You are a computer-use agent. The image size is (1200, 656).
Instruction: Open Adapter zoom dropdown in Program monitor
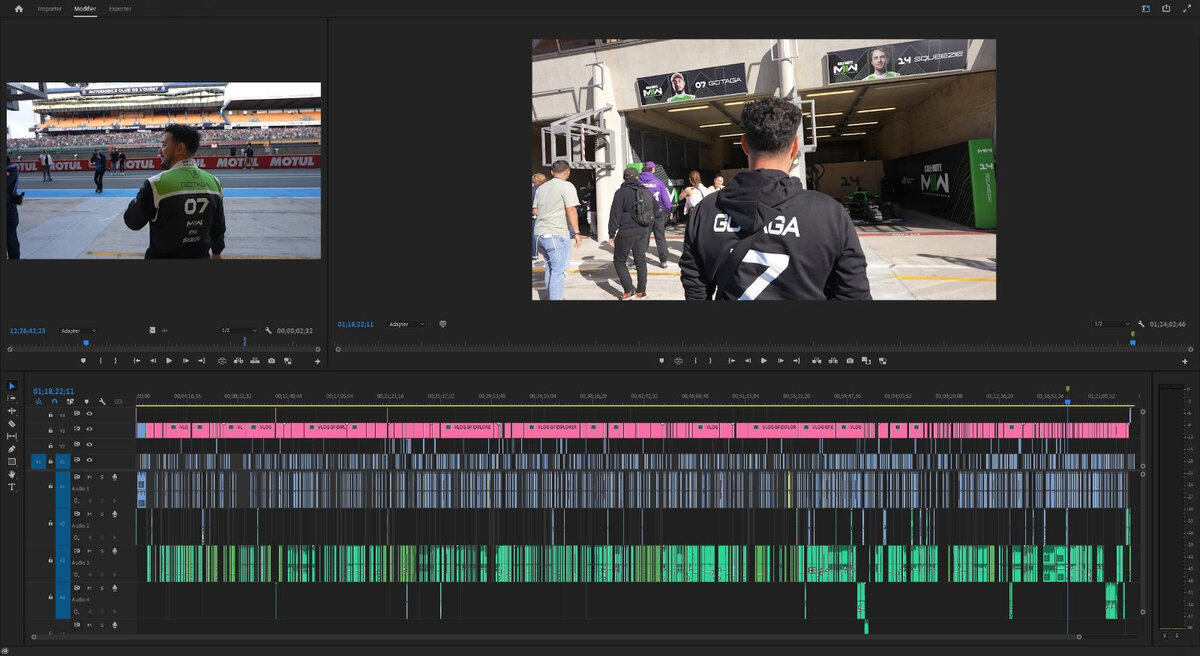point(406,324)
